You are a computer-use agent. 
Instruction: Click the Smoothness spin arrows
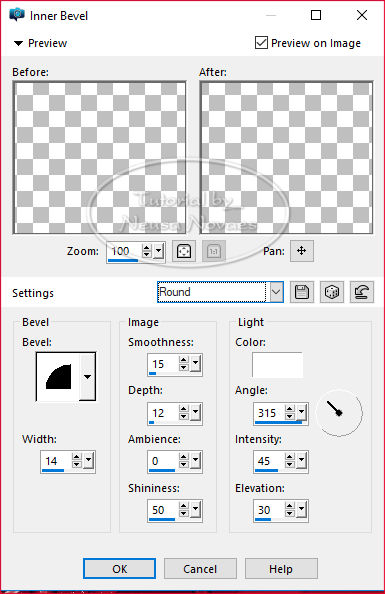point(183,364)
